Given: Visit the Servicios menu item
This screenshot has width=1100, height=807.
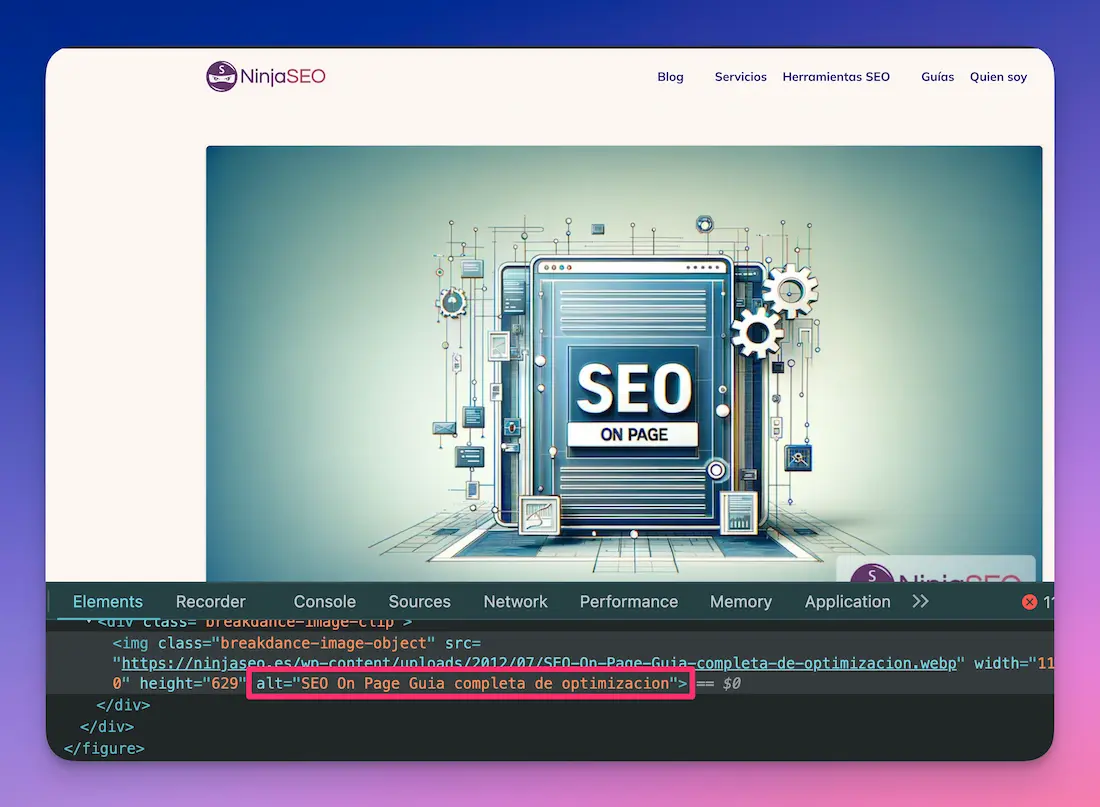Looking at the screenshot, I should 740,76.
